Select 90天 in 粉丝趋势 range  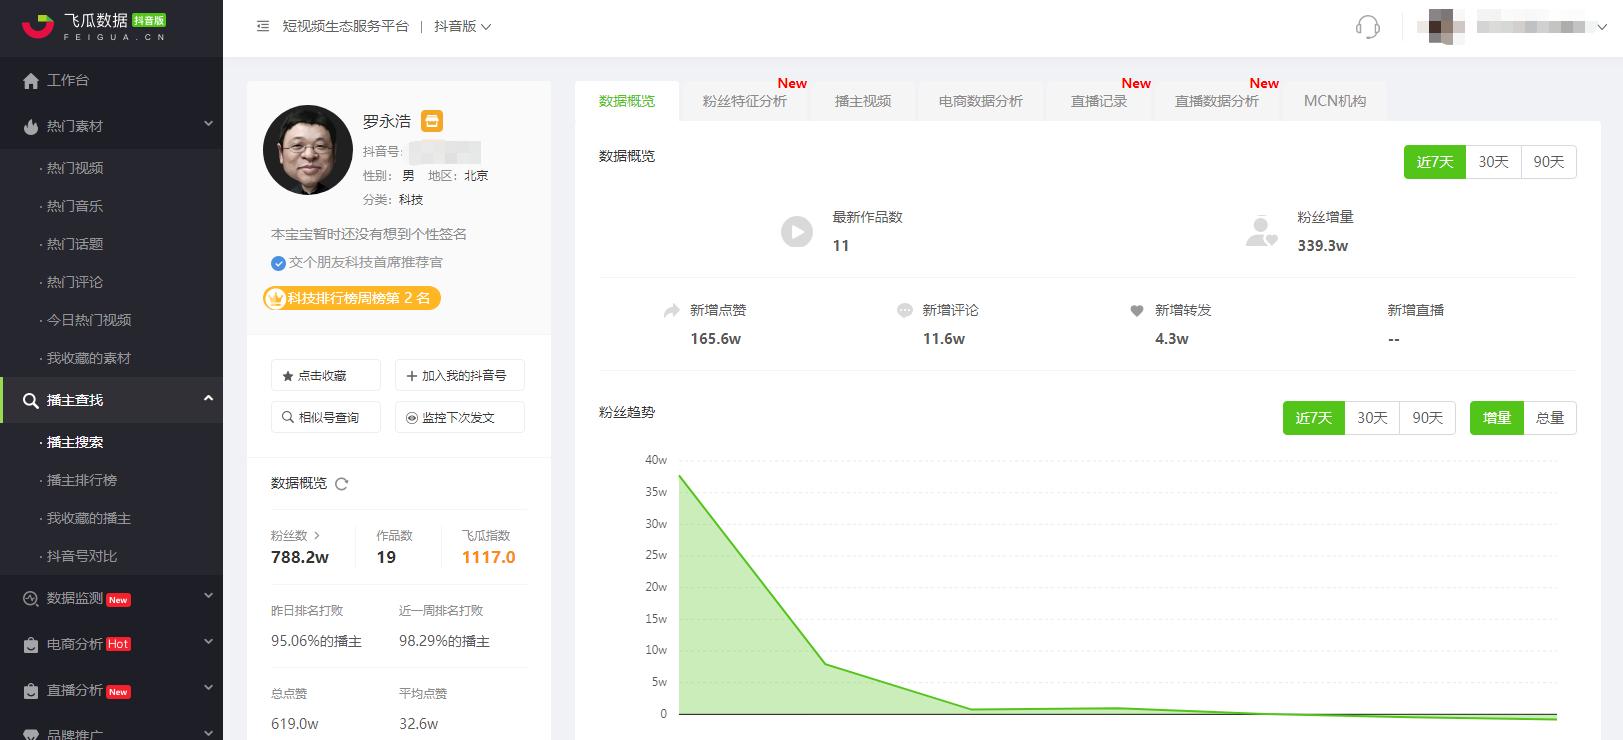(x=1428, y=418)
